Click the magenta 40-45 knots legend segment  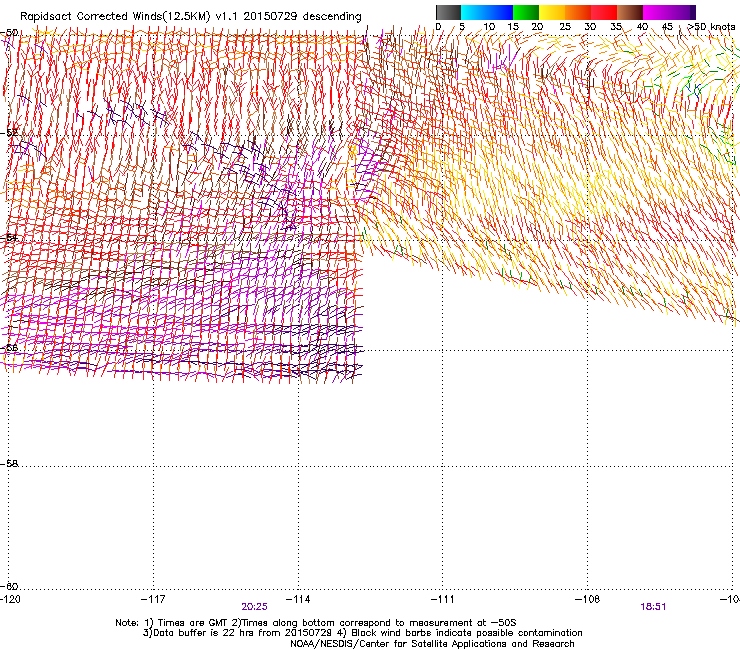(656, 12)
